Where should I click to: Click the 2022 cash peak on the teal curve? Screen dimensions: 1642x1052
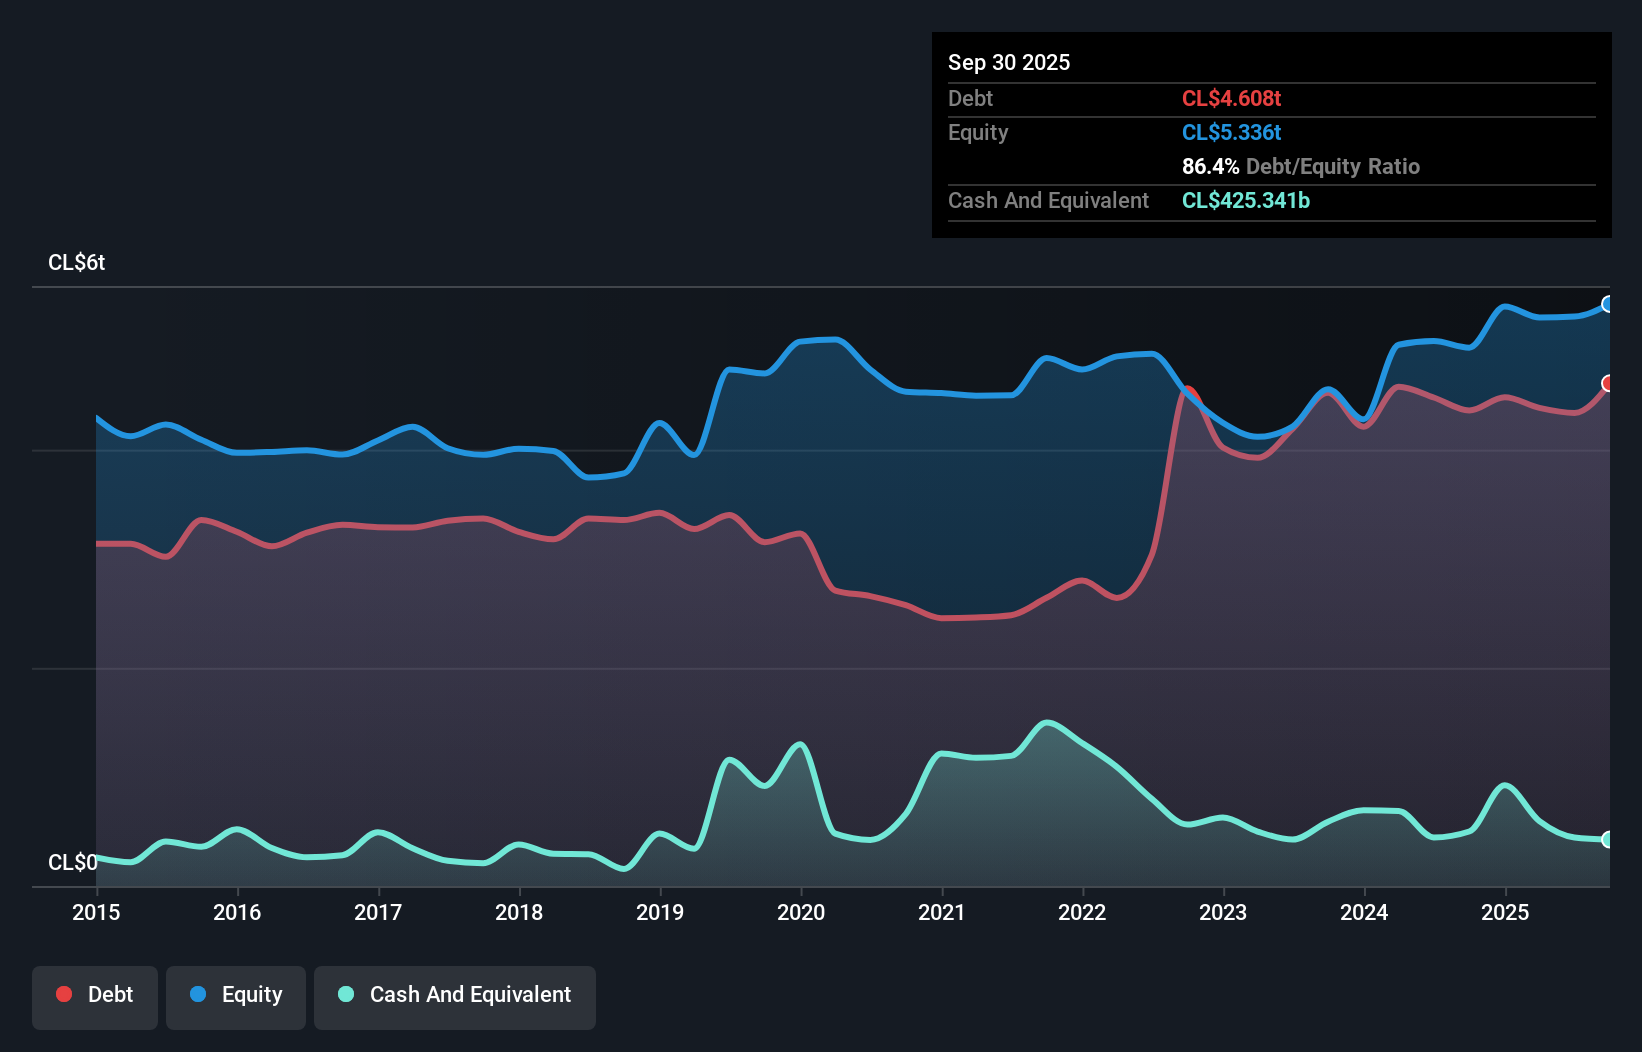1046,721
